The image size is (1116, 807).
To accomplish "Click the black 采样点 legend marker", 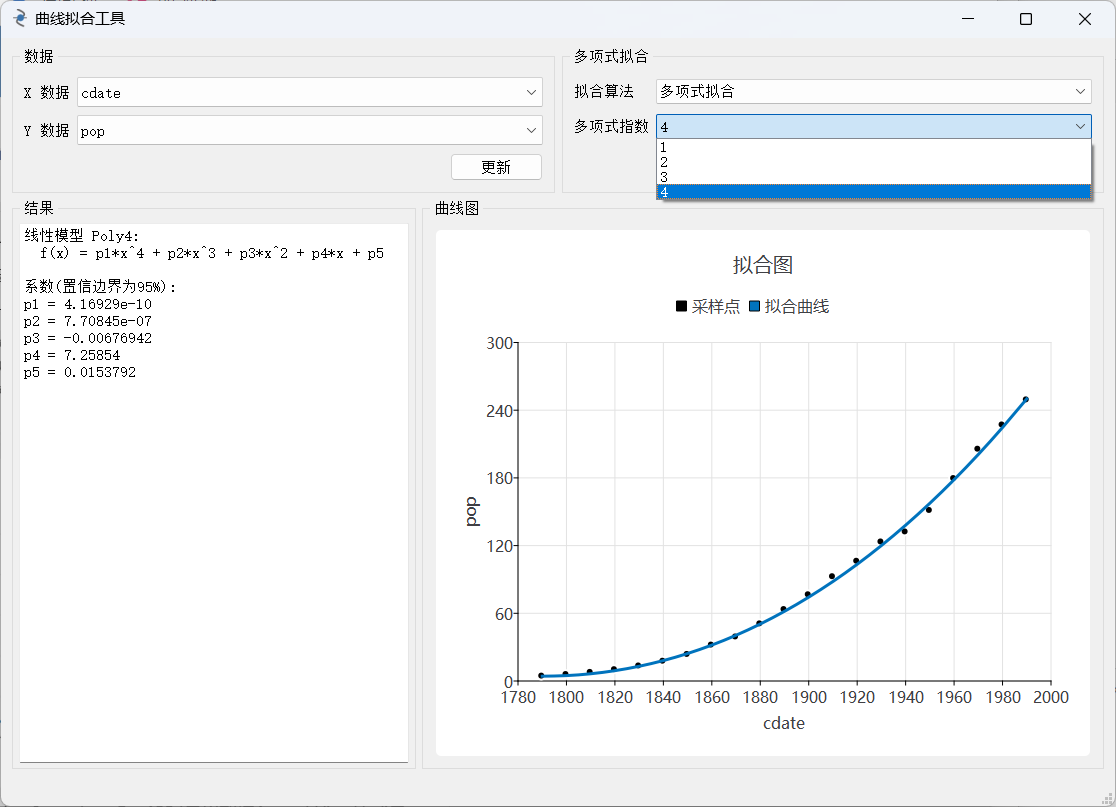I will (682, 307).
